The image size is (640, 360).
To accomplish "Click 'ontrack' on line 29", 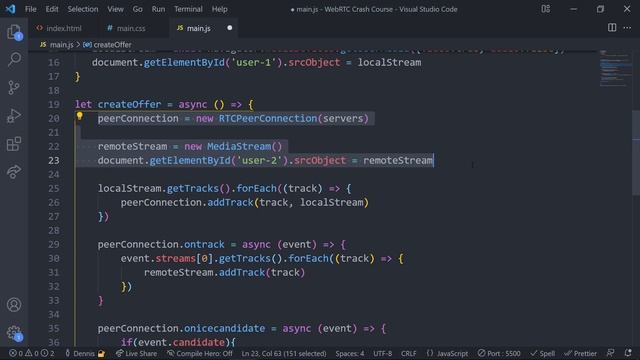I will point(204,244).
